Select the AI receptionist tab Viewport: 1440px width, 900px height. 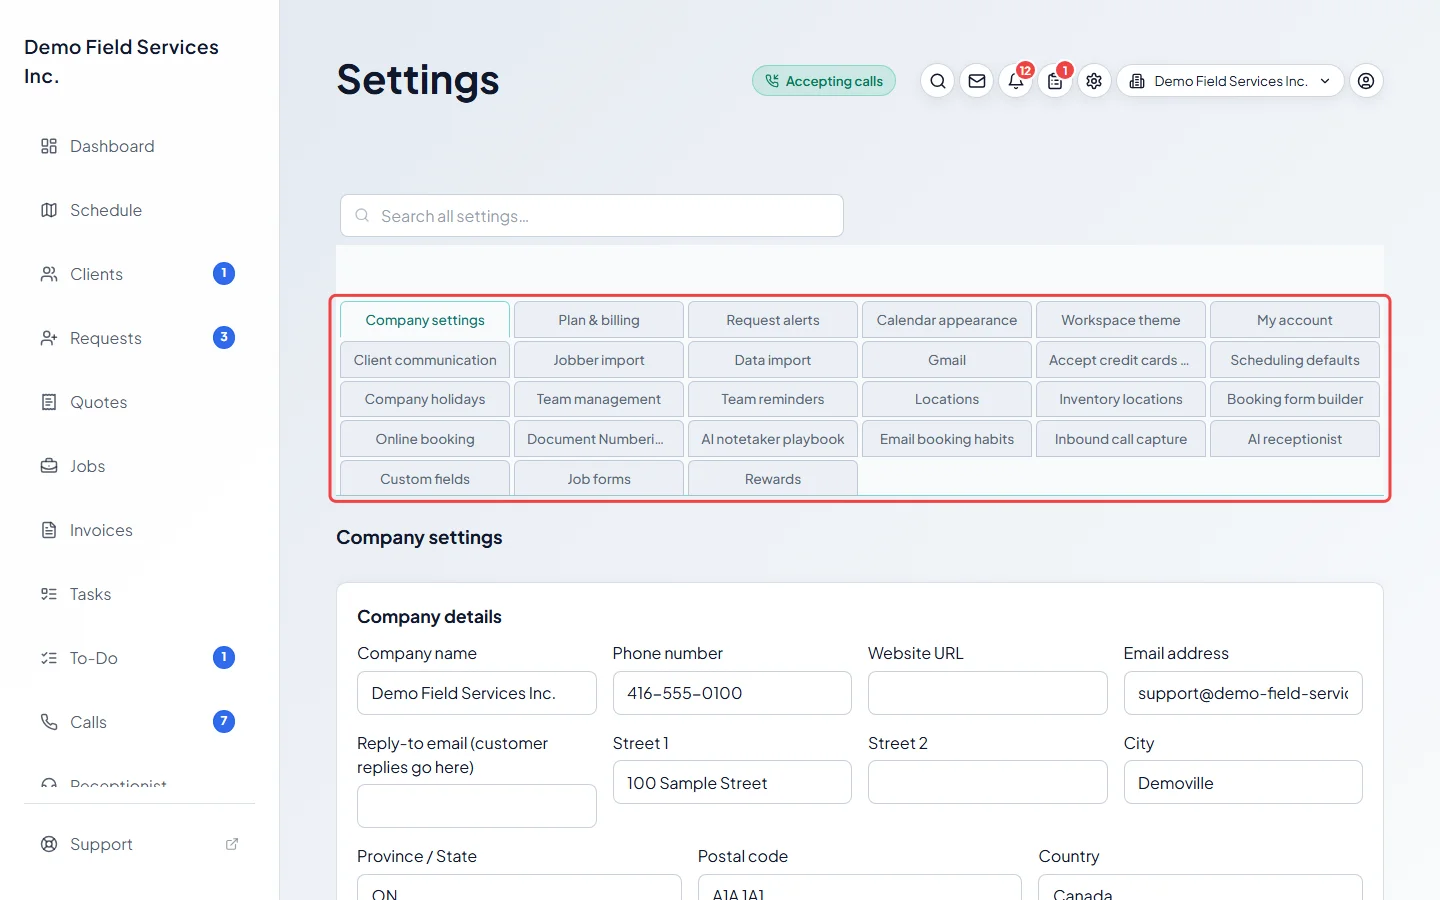click(x=1295, y=439)
